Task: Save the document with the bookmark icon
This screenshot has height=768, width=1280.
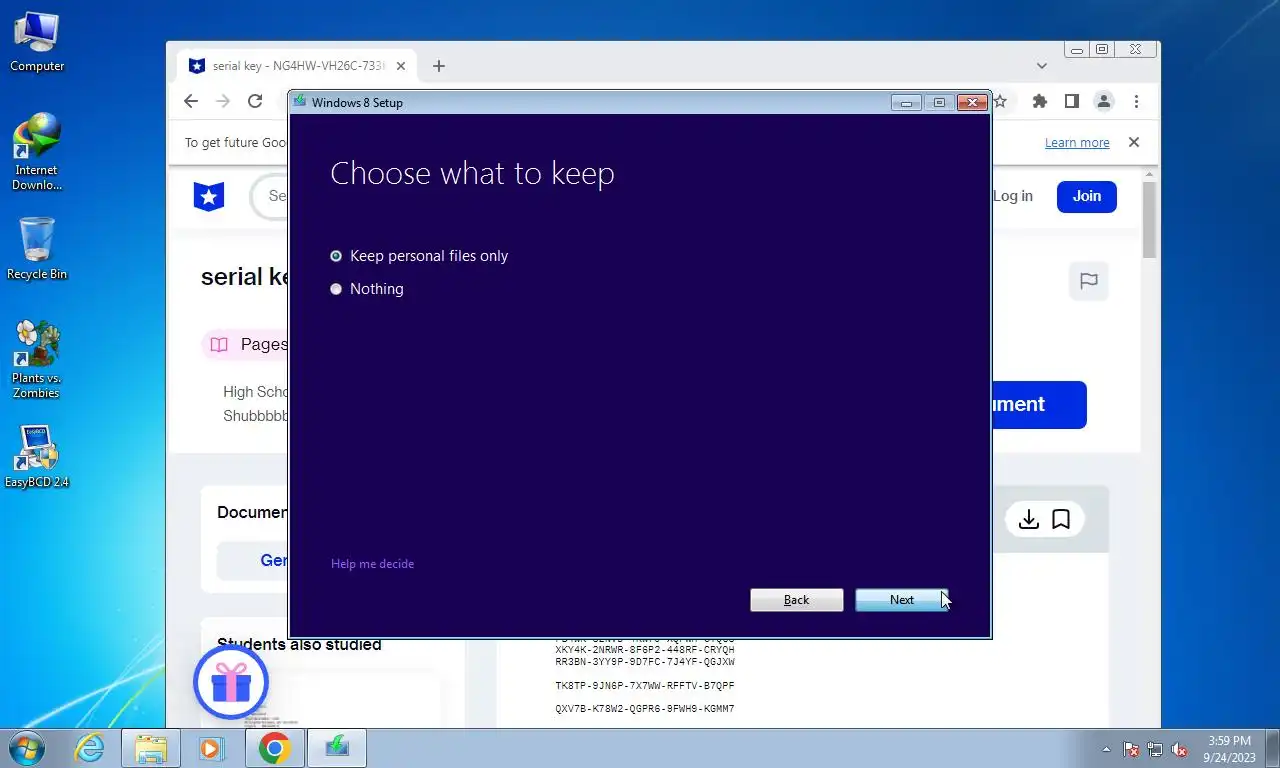Action: (x=1061, y=519)
